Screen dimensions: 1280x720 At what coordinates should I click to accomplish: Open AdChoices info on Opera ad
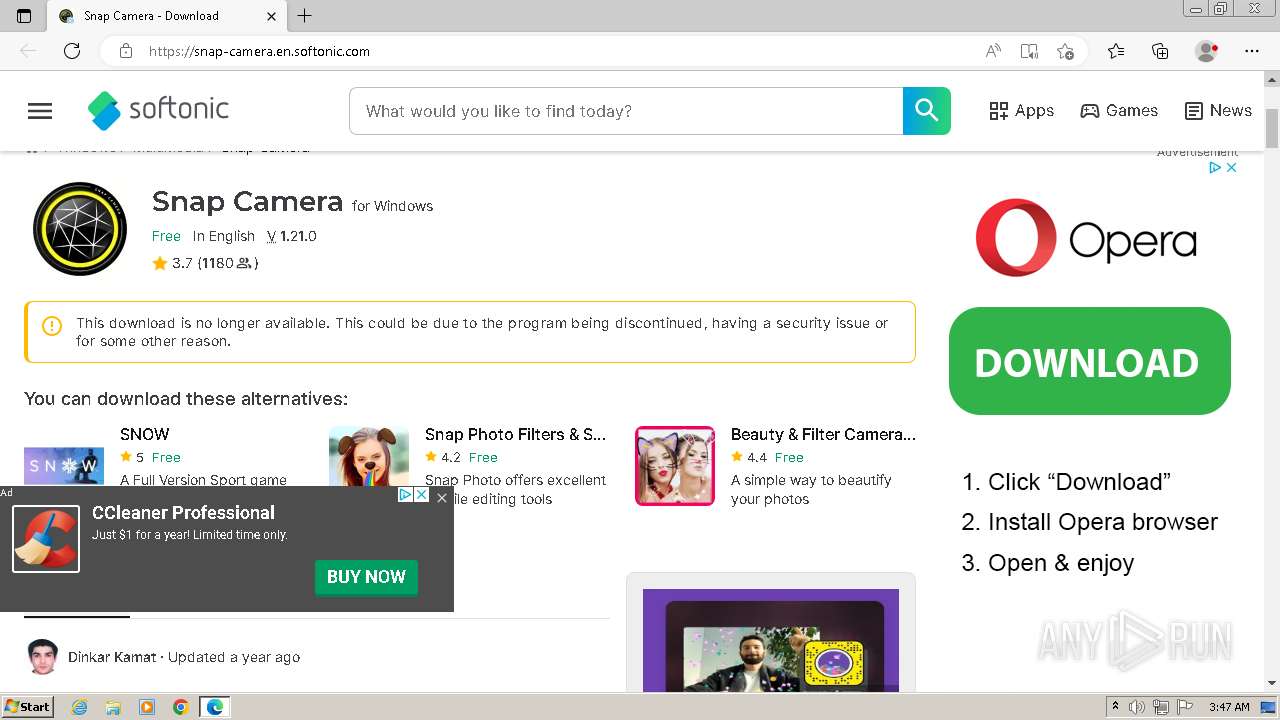pos(1216,167)
